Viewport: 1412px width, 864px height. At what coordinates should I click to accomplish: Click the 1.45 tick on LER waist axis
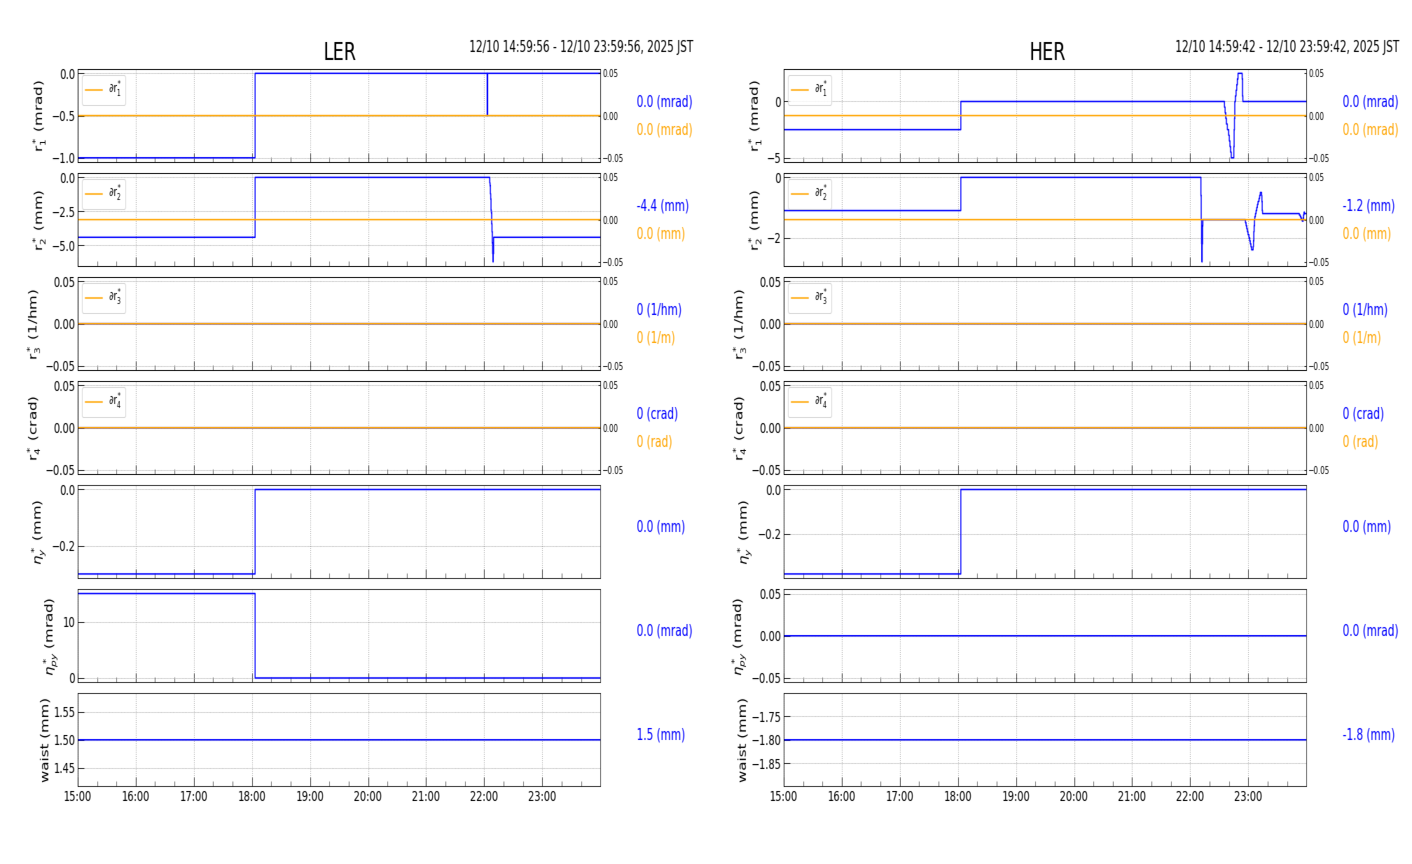pos(63,769)
